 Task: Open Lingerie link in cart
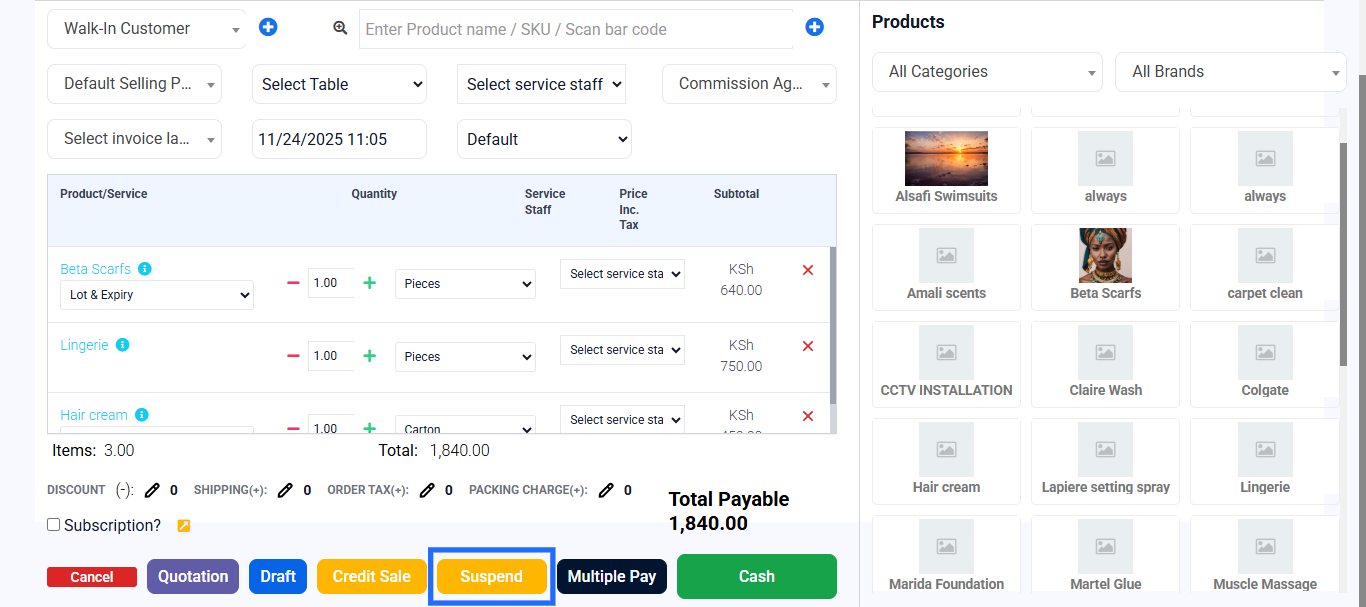pyautogui.click(x=84, y=345)
